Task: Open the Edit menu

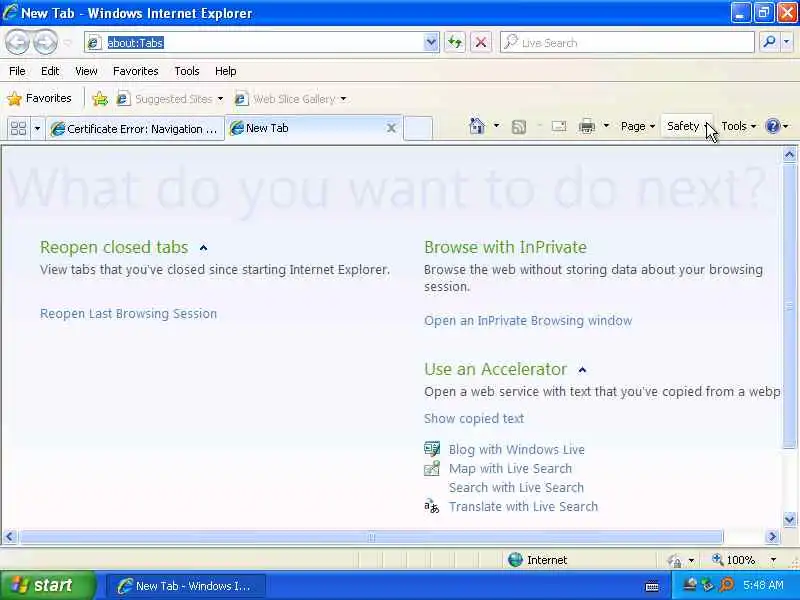Action: tap(50, 71)
